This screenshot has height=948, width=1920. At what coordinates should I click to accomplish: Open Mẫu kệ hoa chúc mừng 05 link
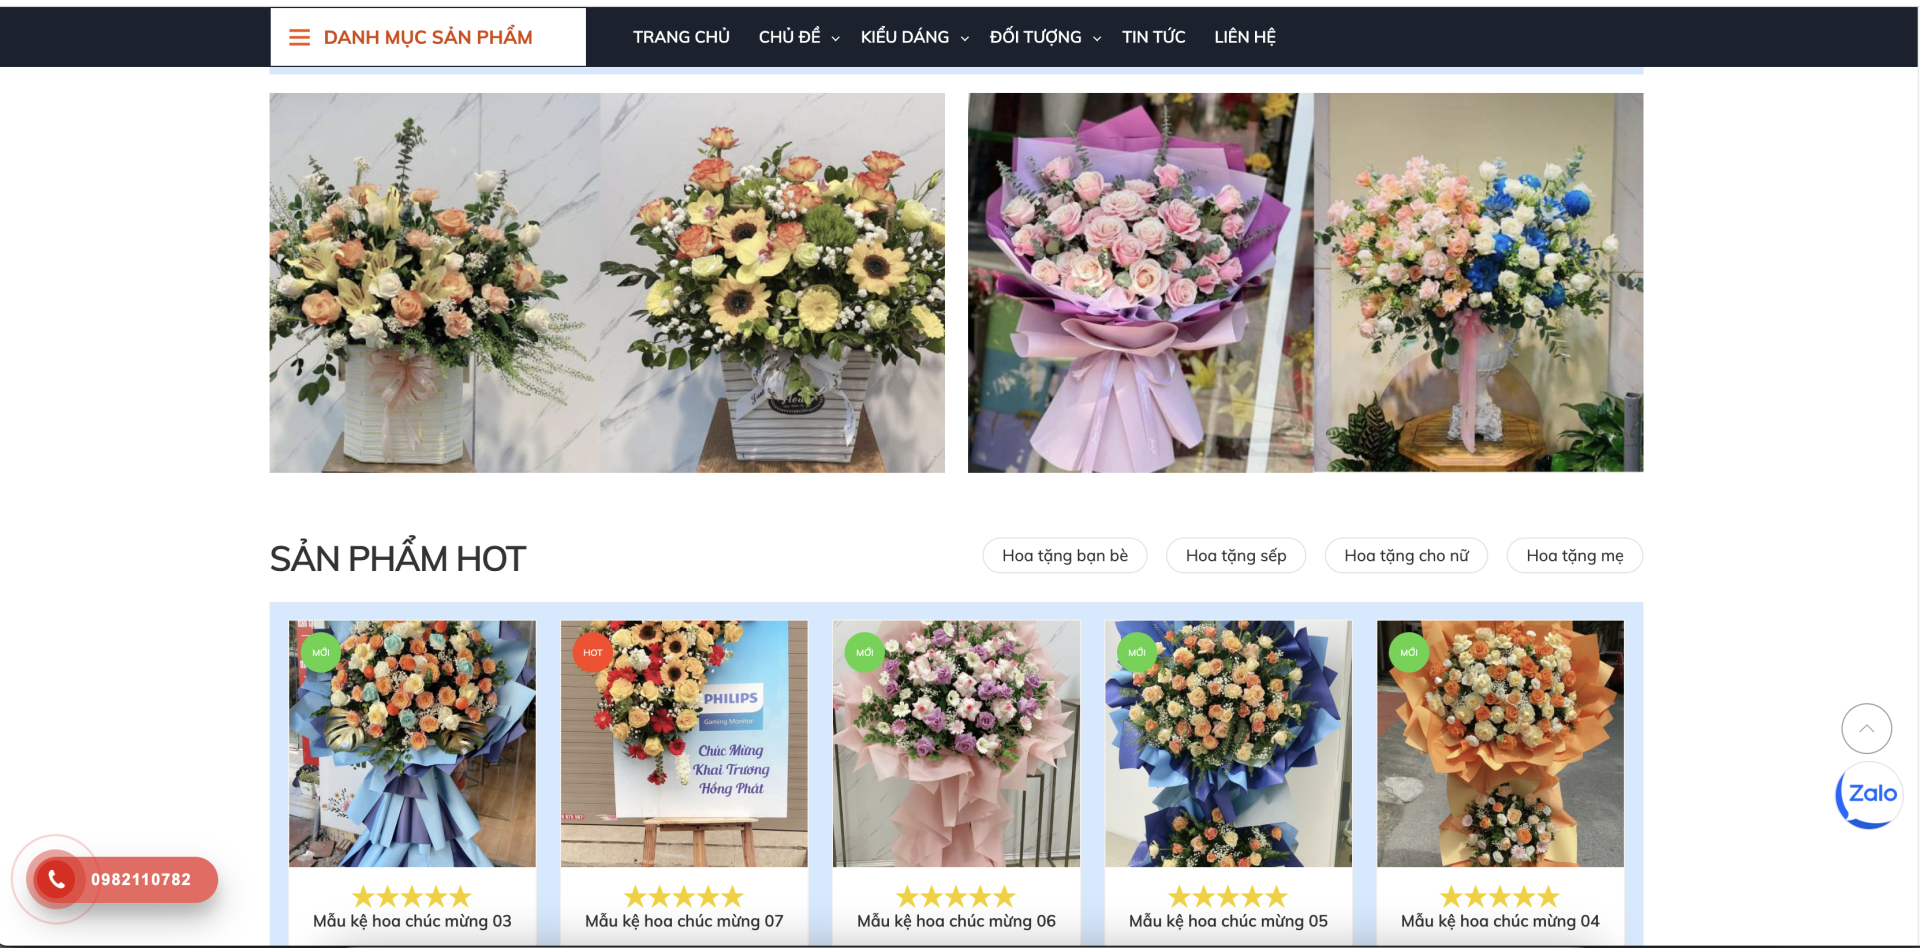point(1227,921)
